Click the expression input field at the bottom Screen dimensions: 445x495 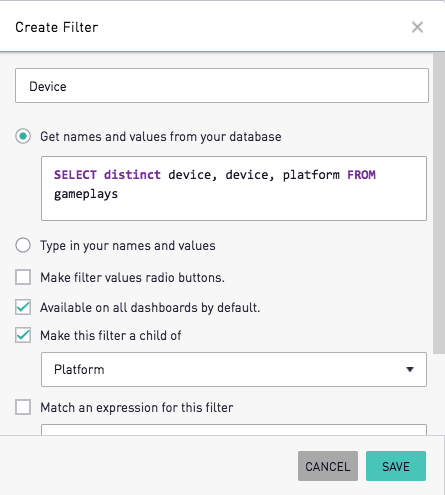(x=234, y=430)
